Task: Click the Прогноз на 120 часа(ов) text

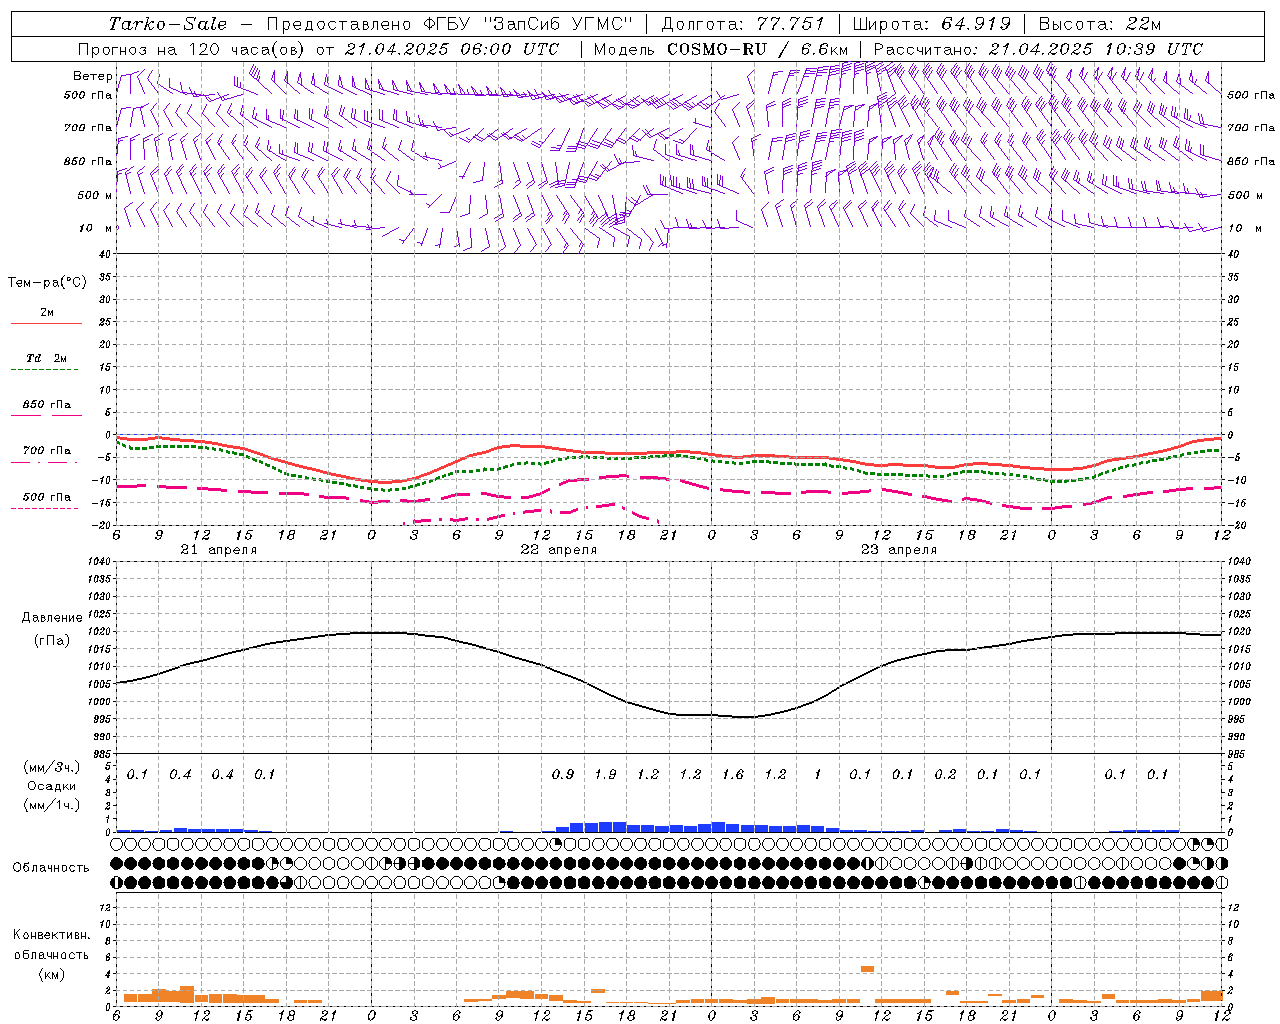Action: 193,49
